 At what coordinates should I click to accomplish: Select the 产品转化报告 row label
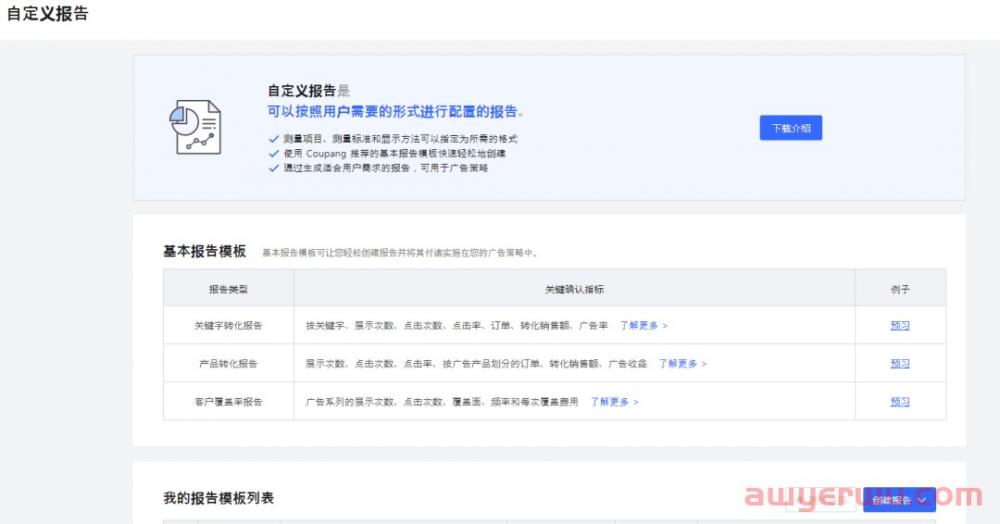coord(228,364)
